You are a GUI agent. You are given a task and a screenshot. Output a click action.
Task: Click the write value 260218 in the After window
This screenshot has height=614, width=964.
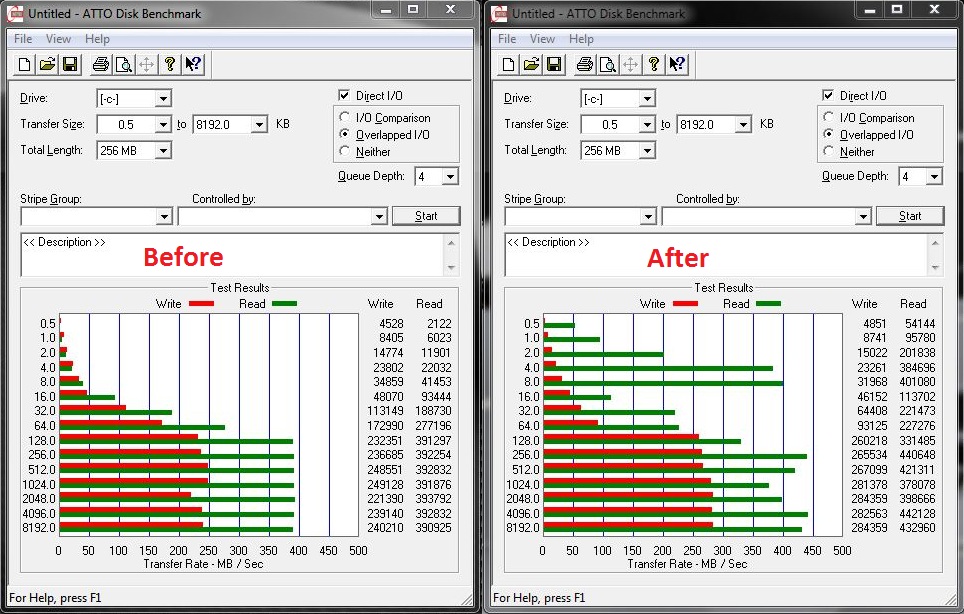[869, 441]
